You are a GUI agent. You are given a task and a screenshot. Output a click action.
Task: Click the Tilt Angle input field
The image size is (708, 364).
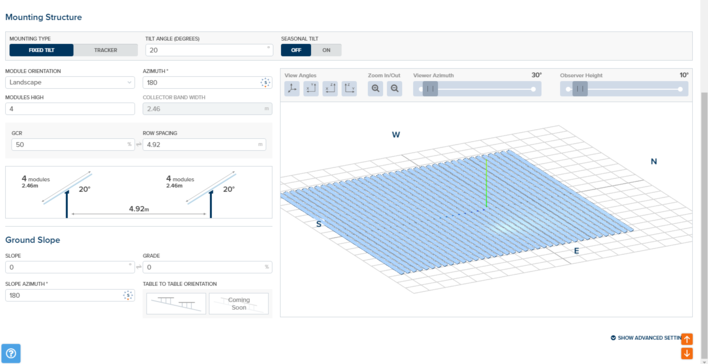pyautogui.click(x=209, y=50)
